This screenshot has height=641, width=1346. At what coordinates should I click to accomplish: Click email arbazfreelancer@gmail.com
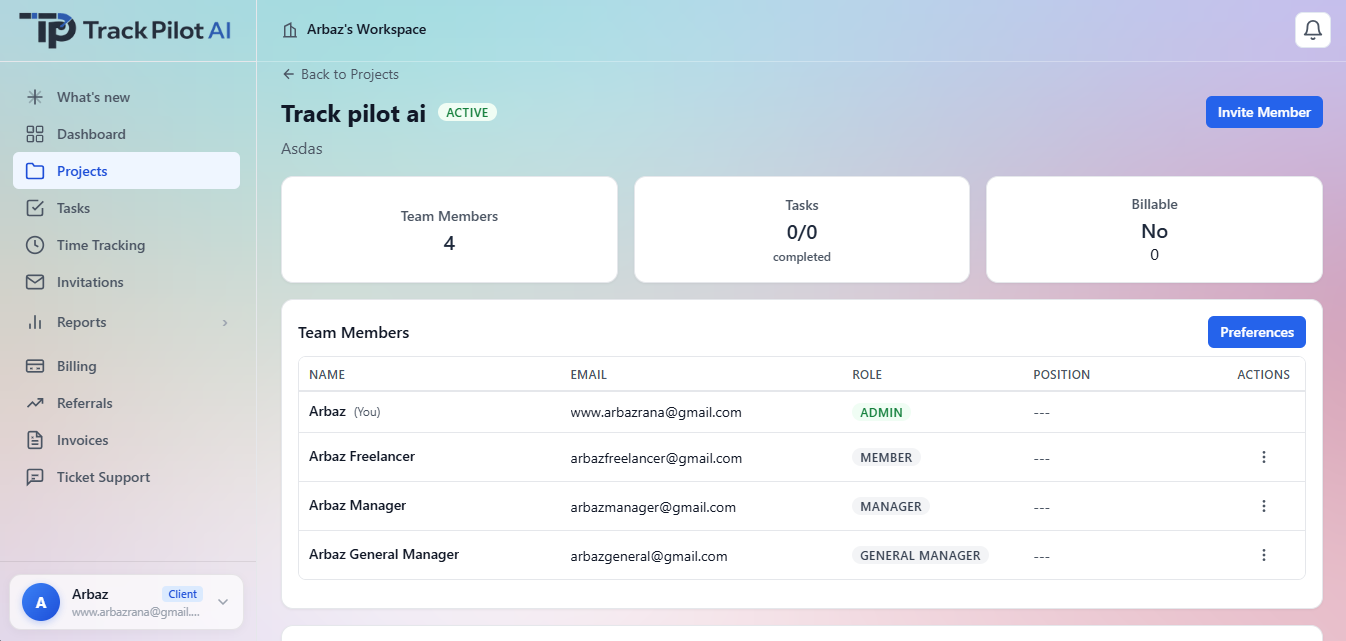coord(656,458)
